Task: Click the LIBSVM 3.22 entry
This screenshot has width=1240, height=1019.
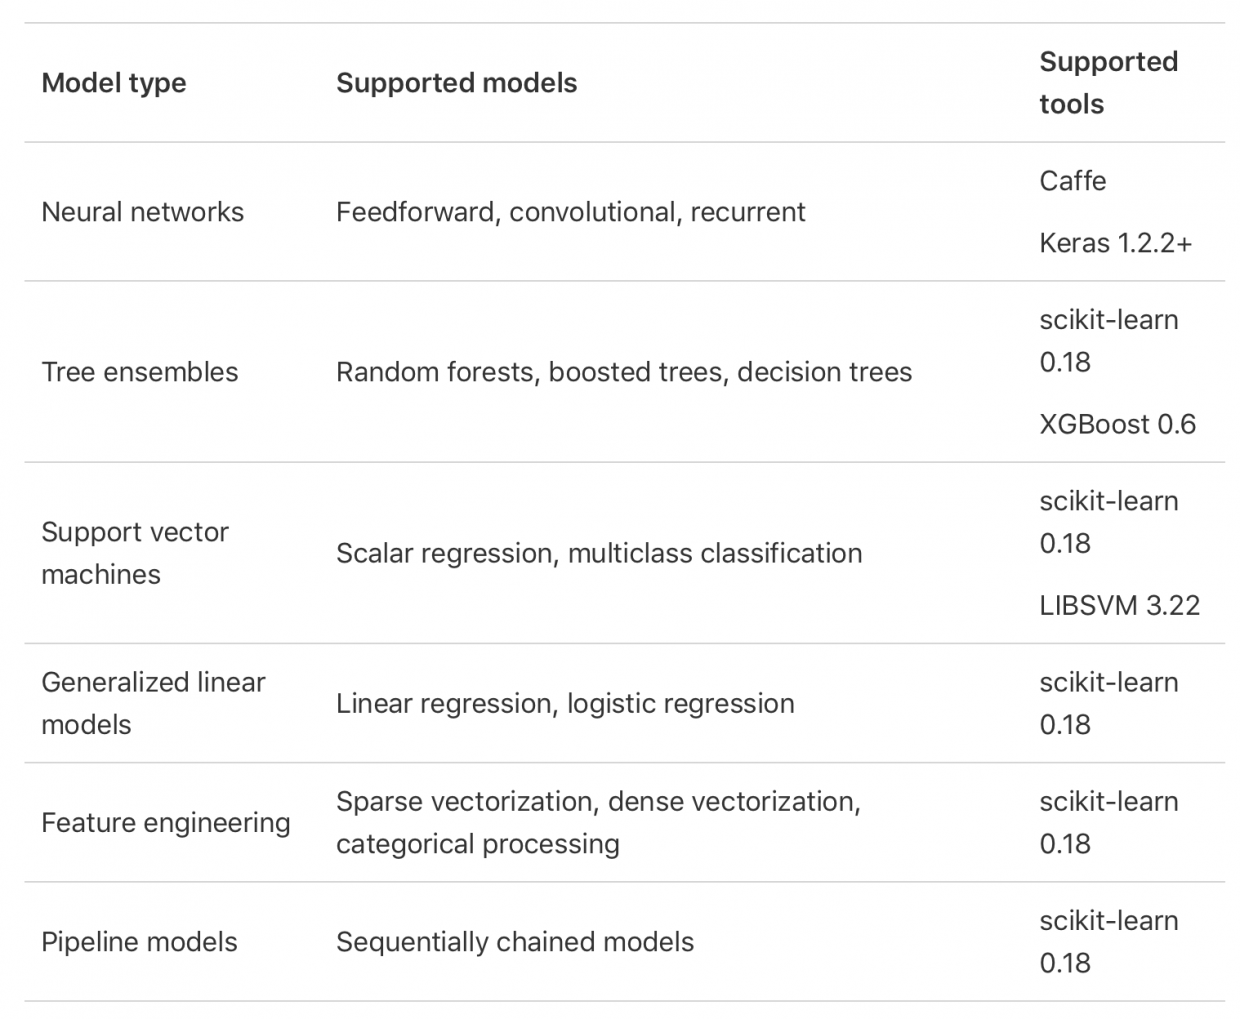Action: 1119,605
